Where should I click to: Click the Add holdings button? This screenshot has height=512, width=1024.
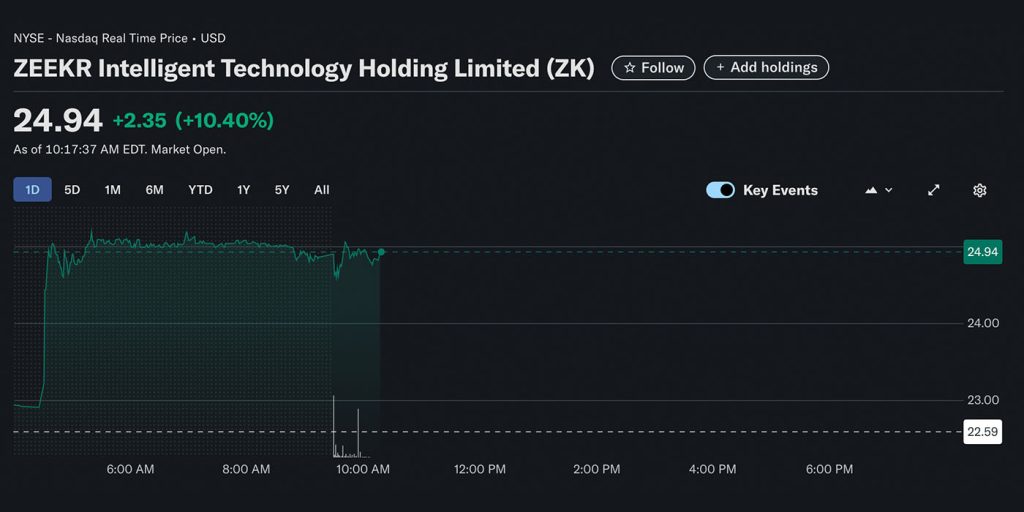(x=766, y=68)
